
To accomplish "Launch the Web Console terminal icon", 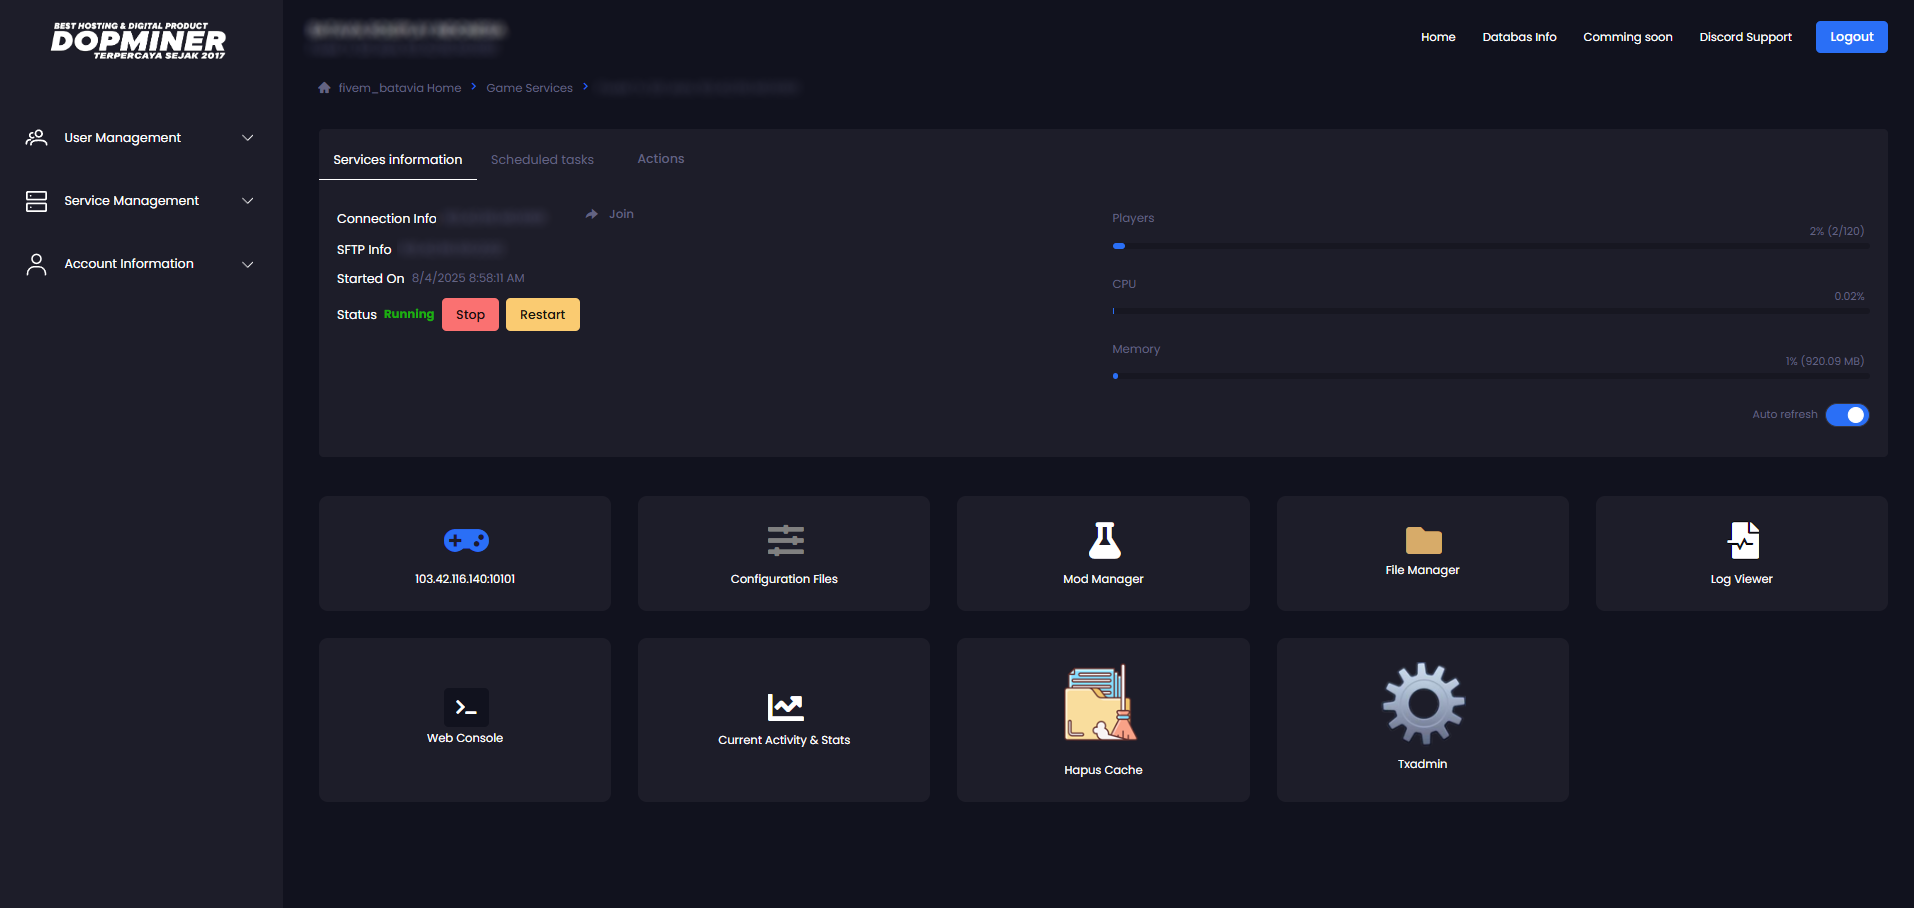I will click(x=466, y=707).
